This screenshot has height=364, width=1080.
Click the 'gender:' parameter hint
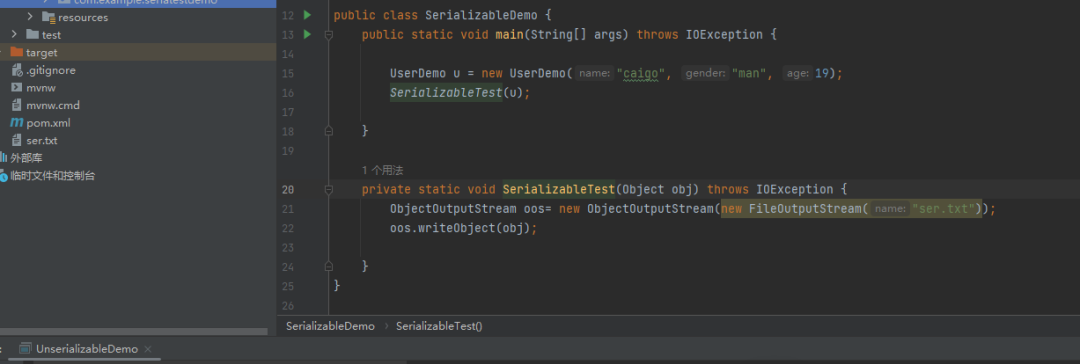(705, 73)
